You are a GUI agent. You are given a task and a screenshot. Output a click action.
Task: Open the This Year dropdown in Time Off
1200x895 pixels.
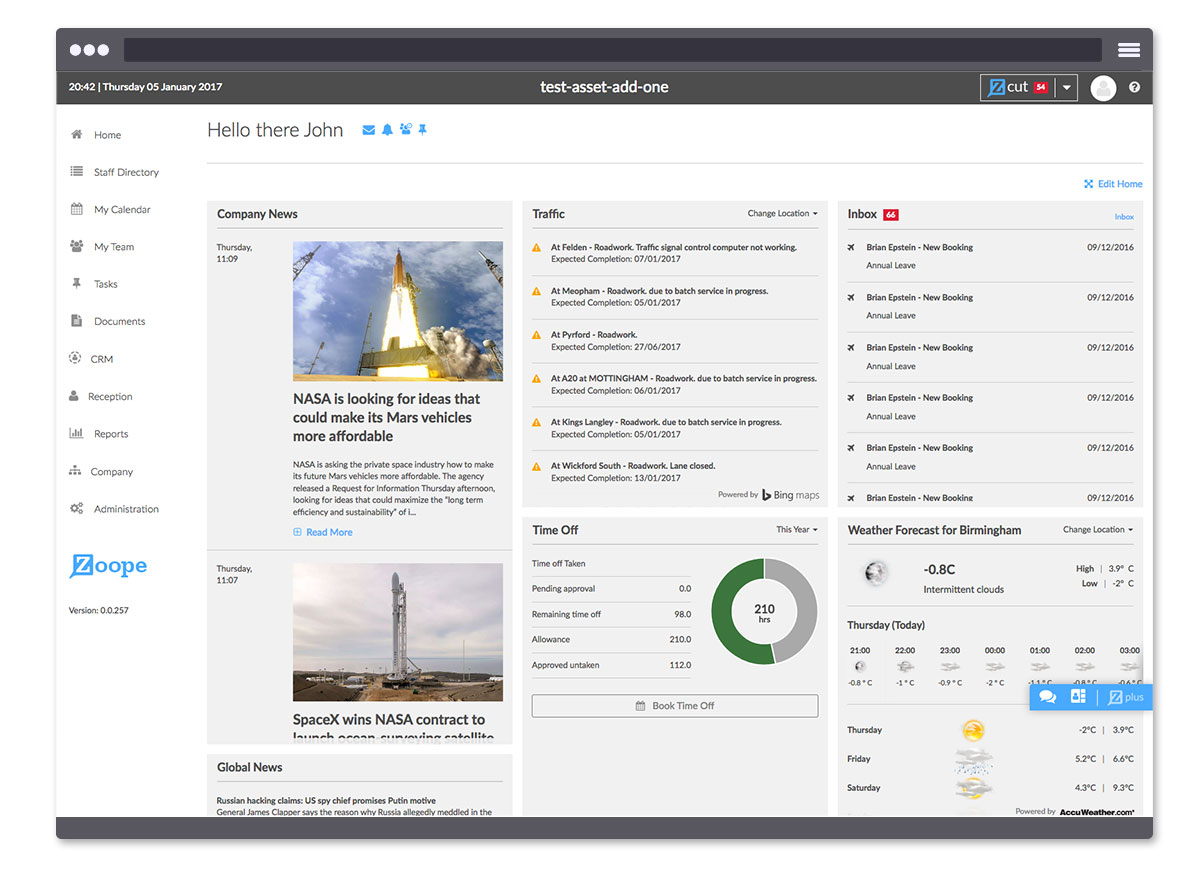pos(796,530)
